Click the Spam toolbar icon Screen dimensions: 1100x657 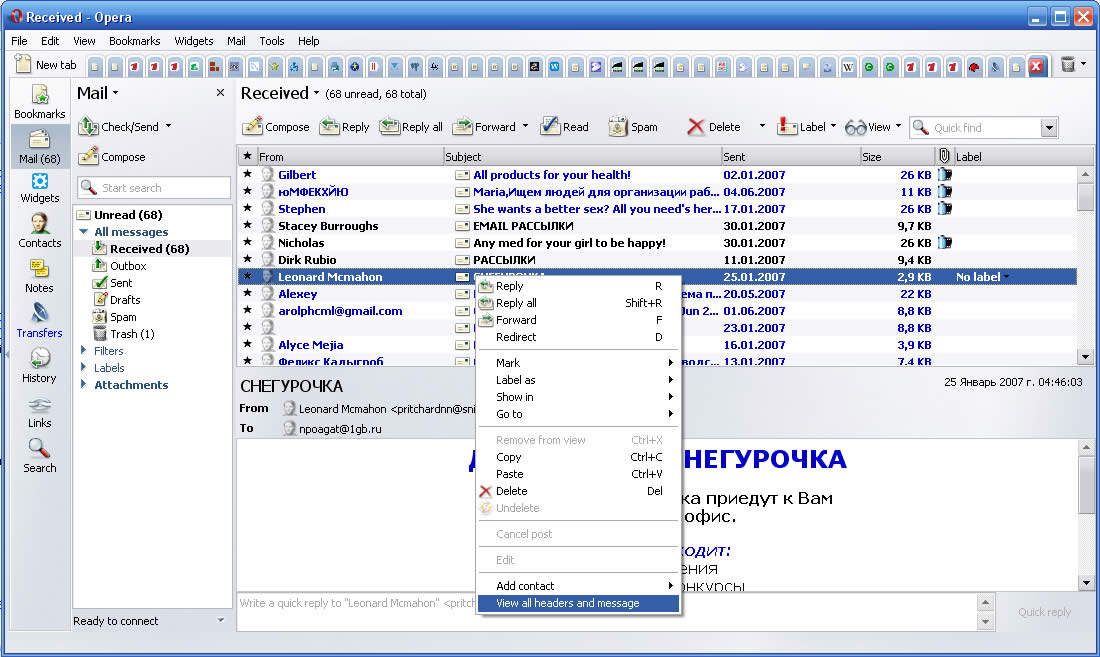coord(632,127)
